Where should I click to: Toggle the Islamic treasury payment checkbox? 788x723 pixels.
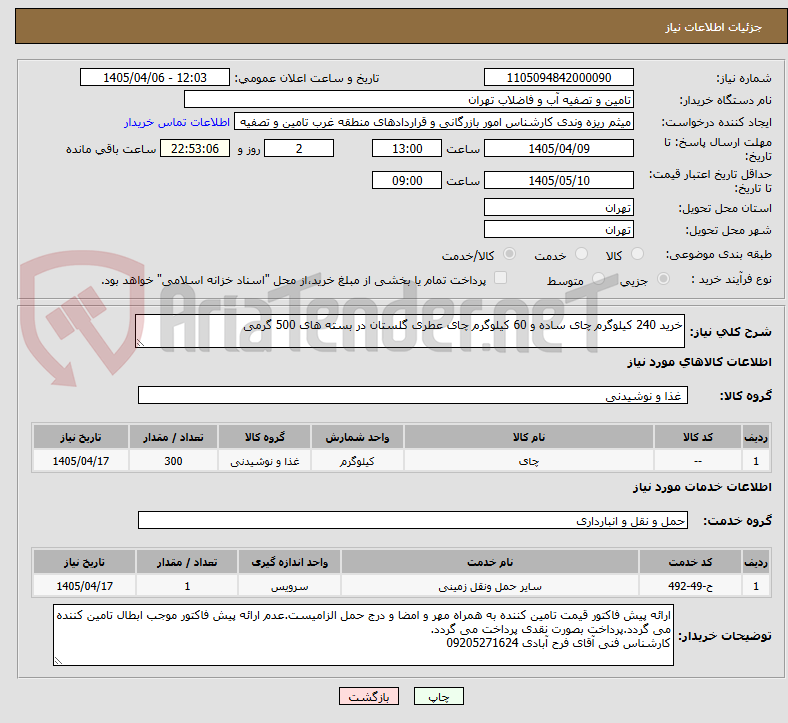[501, 278]
